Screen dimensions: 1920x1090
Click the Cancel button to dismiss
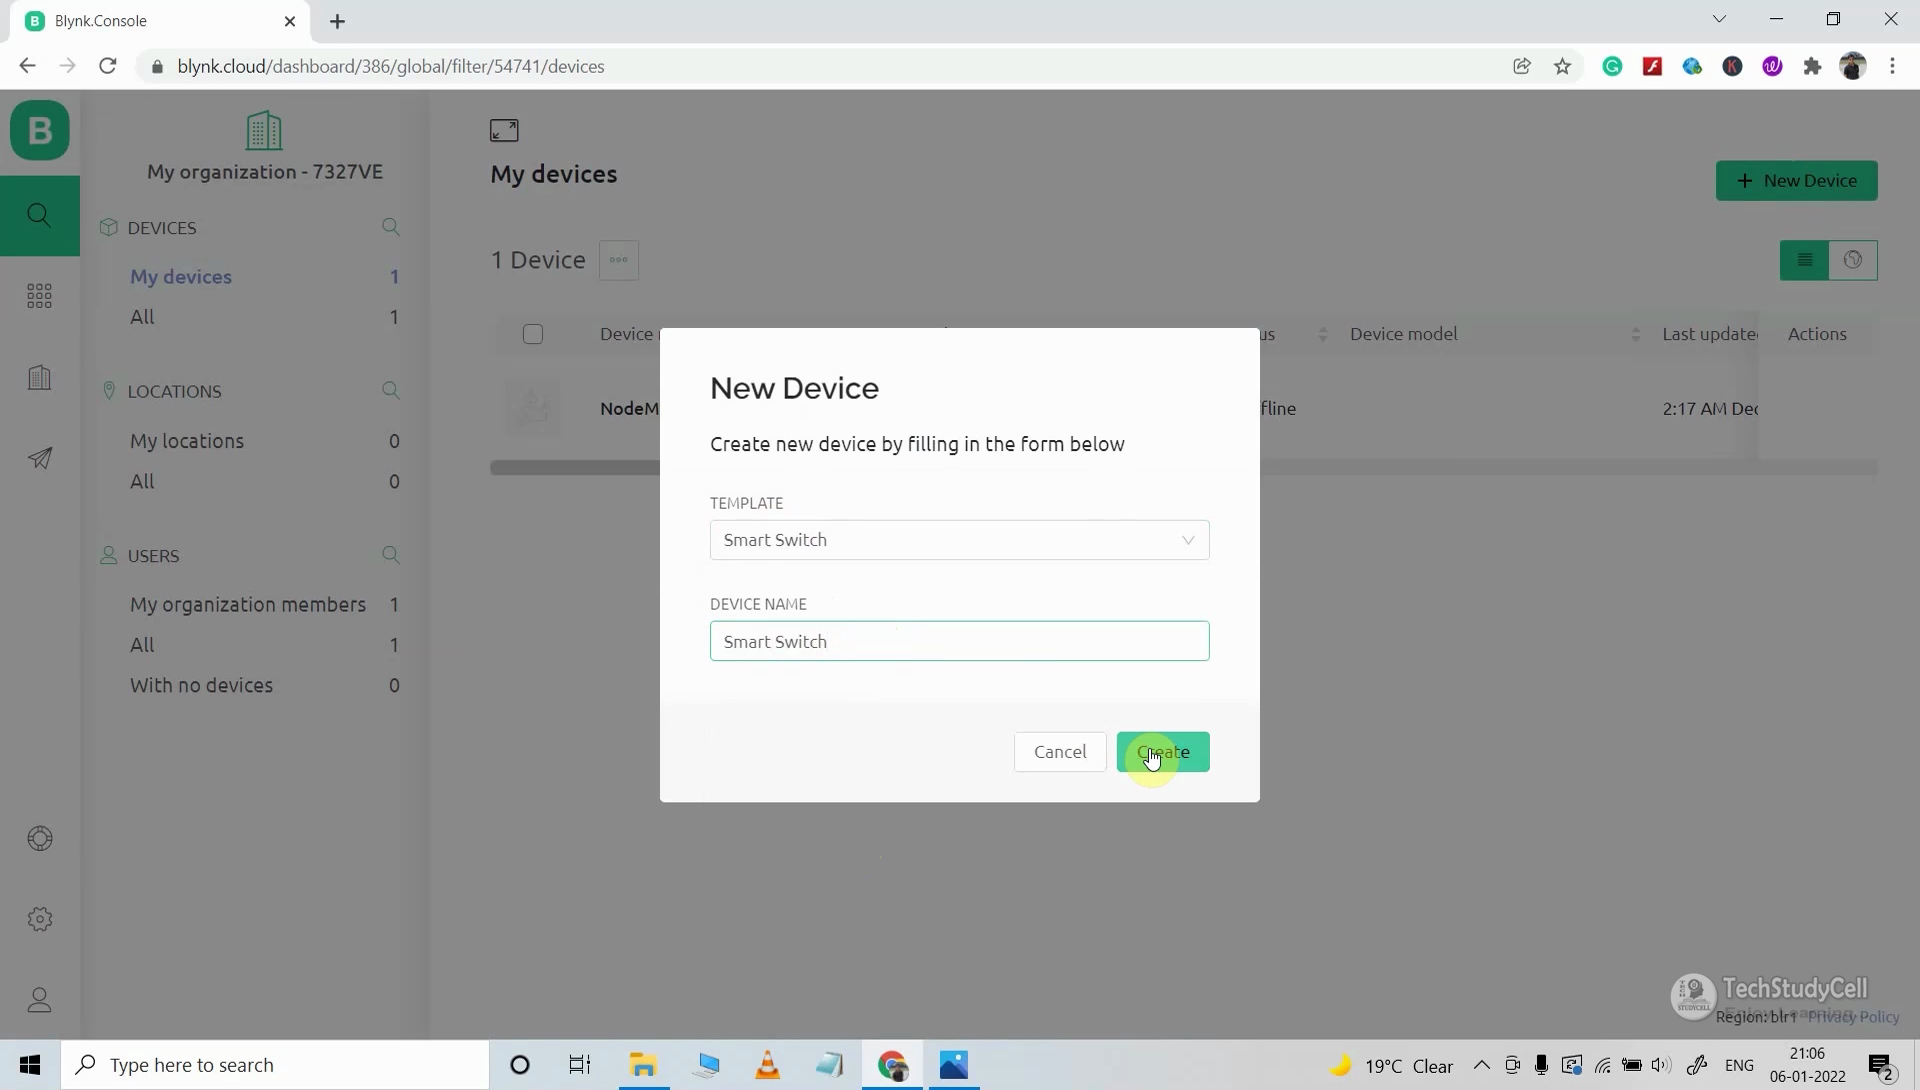(1060, 750)
